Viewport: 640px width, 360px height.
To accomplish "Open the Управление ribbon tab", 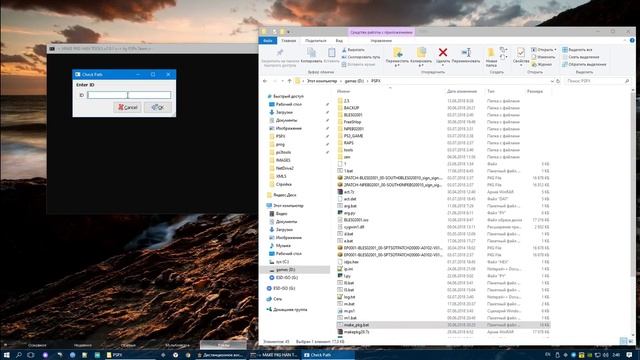I will tap(381, 41).
